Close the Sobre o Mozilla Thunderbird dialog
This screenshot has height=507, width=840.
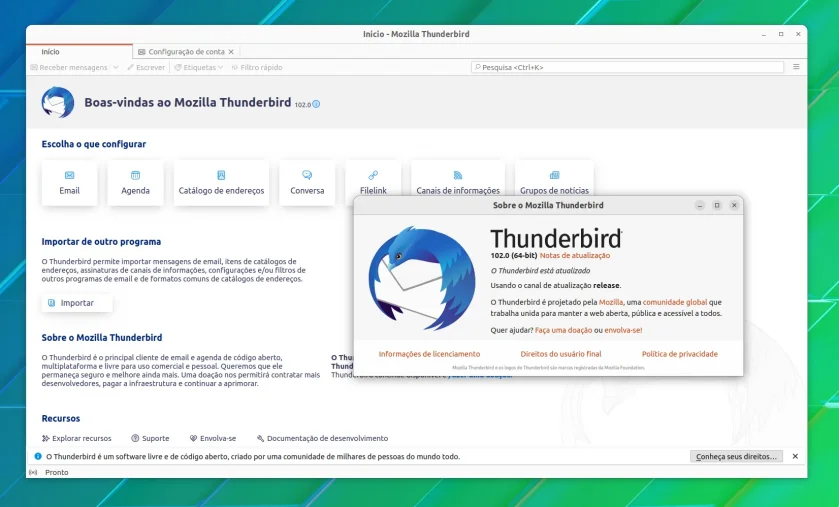734,205
